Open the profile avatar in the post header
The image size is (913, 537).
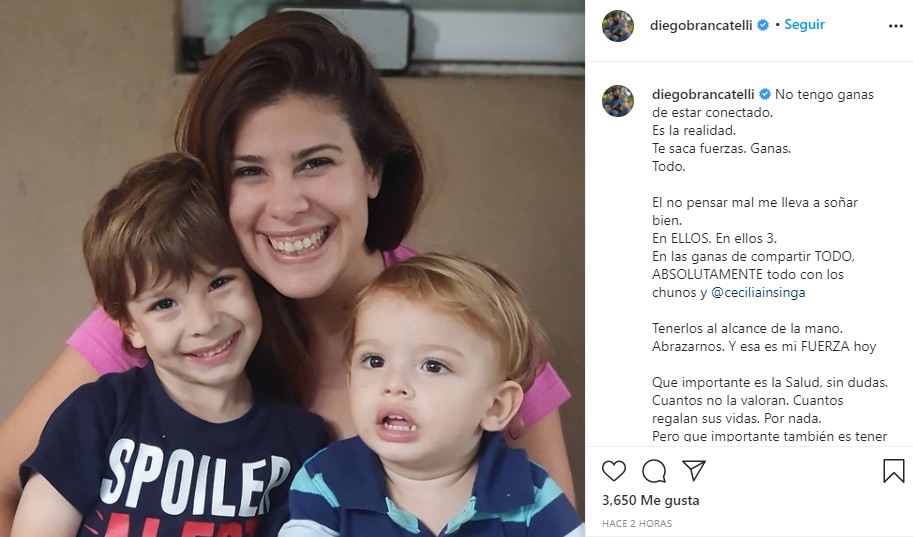pyautogui.click(x=618, y=26)
